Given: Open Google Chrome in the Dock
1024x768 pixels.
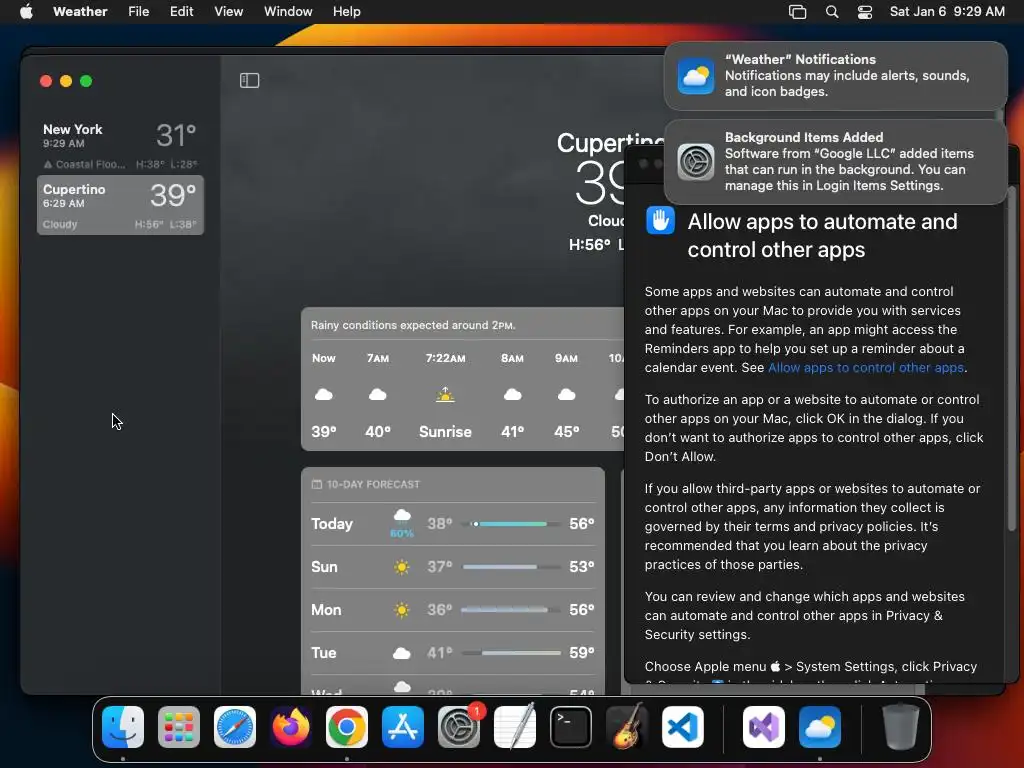Looking at the screenshot, I should 347,727.
